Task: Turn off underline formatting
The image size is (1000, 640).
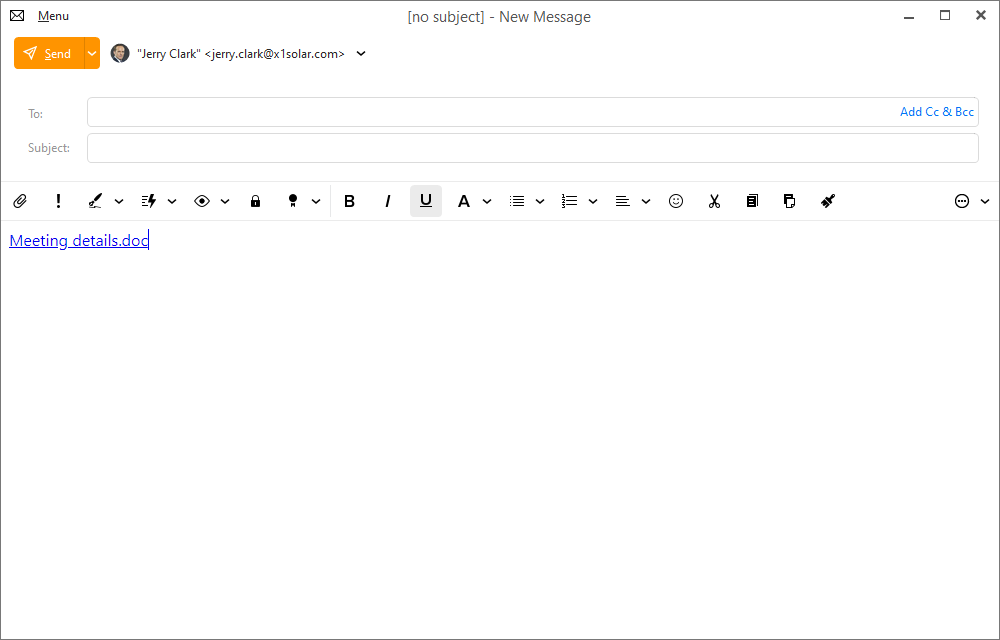Action: [426, 201]
